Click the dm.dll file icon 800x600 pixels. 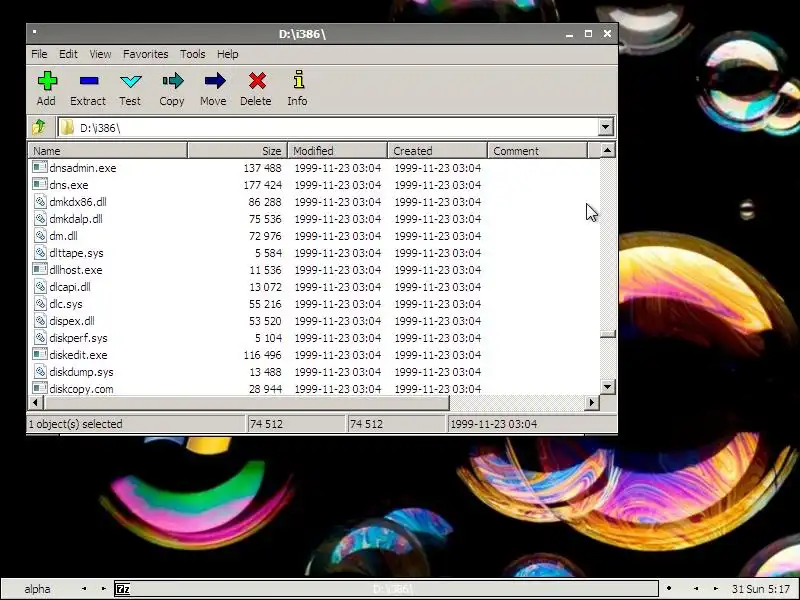click(40, 235)
